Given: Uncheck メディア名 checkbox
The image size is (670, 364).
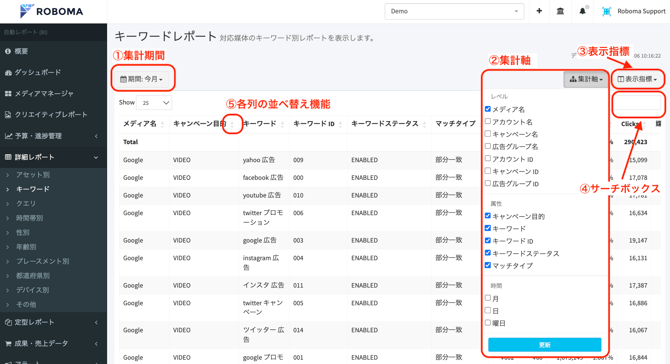Looking at the screenshot, I should (488, 109).
